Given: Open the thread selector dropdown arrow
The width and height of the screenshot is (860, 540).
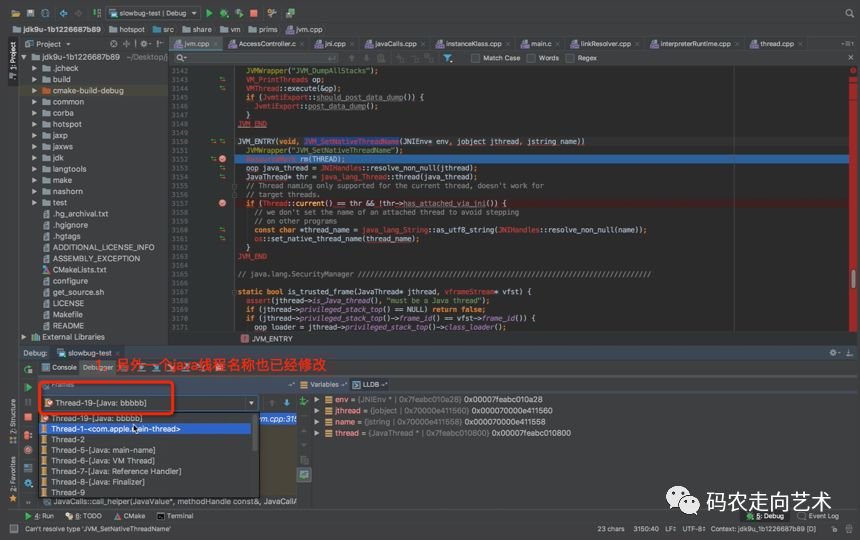Looking at the screenshot, I should (x=251, y=403).
